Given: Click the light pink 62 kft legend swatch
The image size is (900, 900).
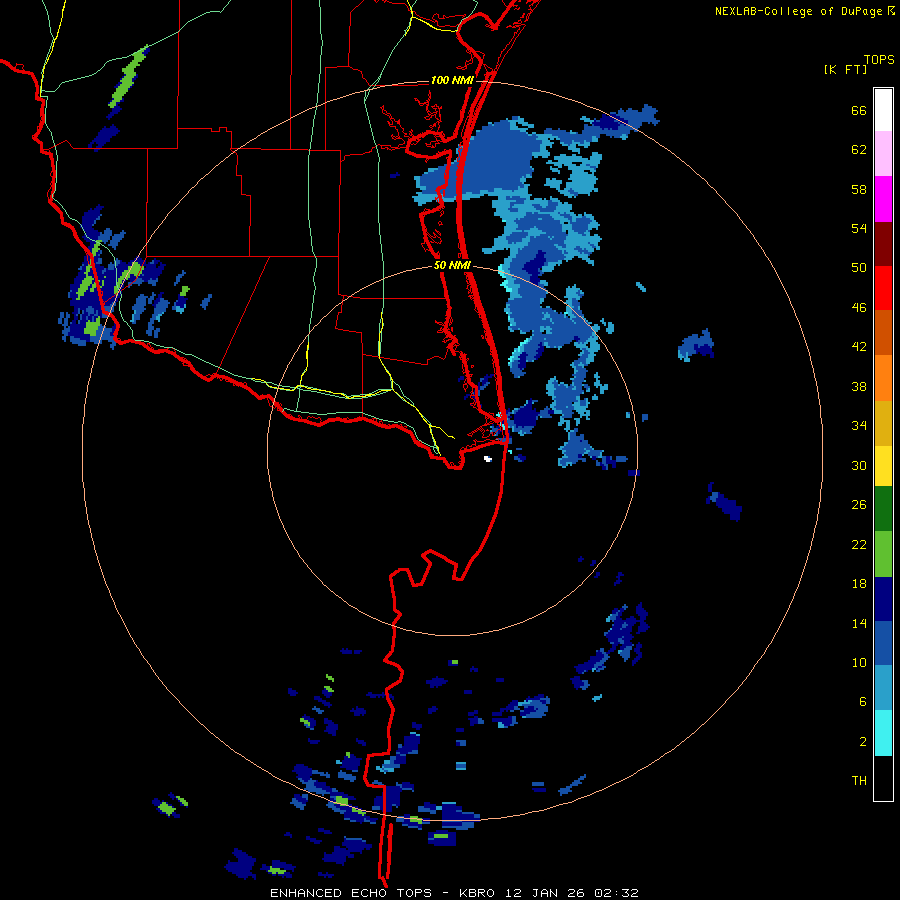Looking at the screenshot, I should [x=883, y=154].
